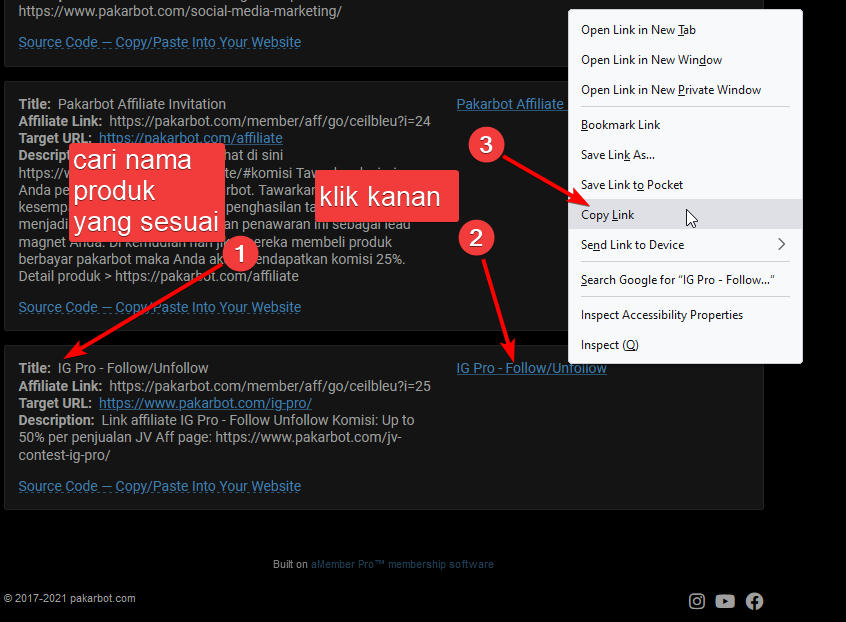Expand the Send Link to Device submenu arrow
The image size is (846, 622).
pyautogui.click(x=781, y=244)
